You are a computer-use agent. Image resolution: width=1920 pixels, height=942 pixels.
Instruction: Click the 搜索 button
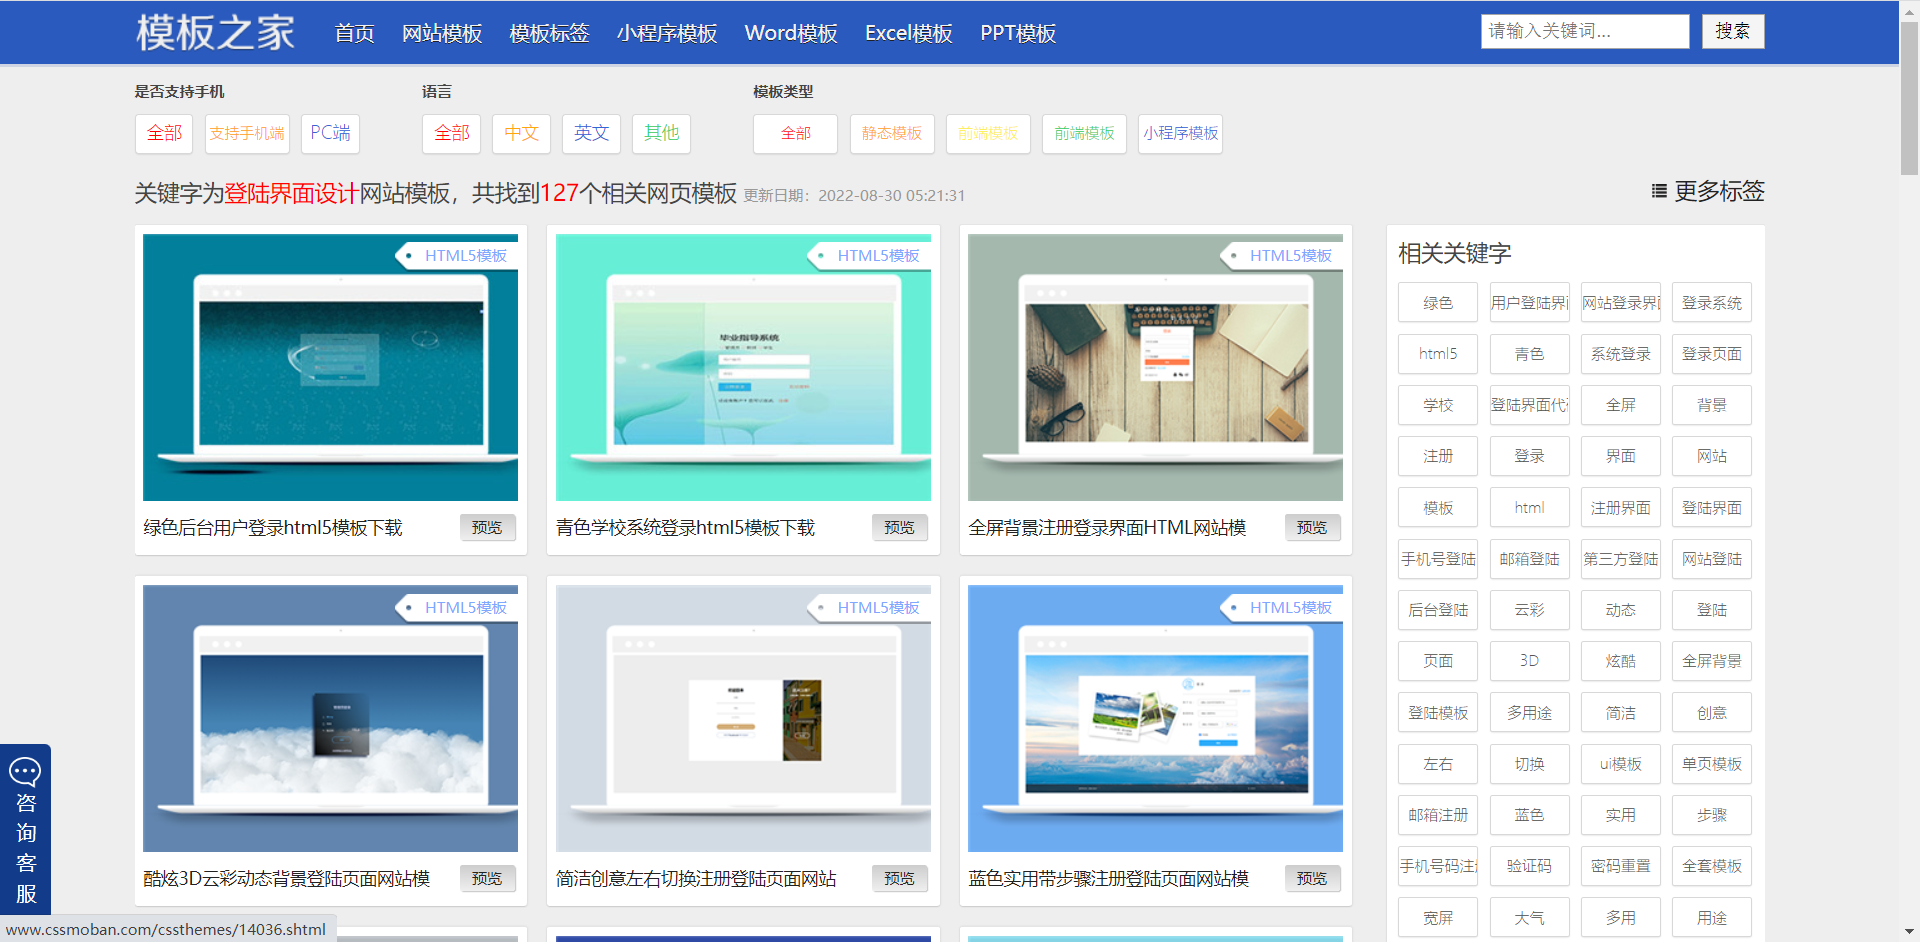point(1733,31)
